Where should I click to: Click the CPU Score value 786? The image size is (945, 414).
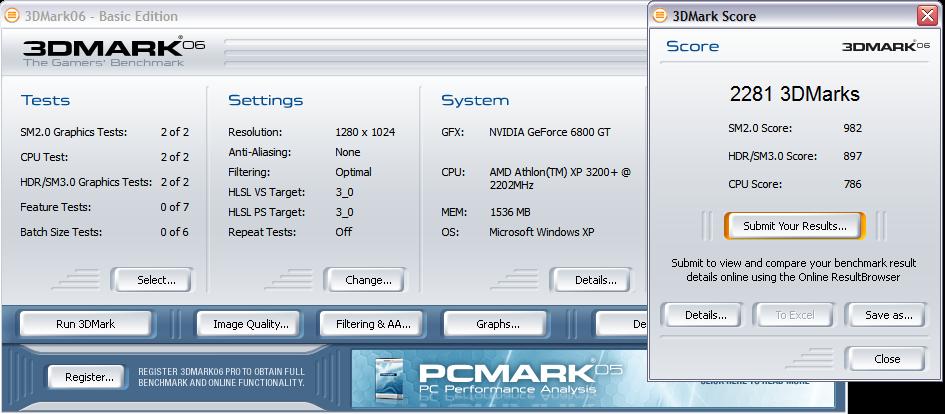pyautogui.click(x=852, y=184)
